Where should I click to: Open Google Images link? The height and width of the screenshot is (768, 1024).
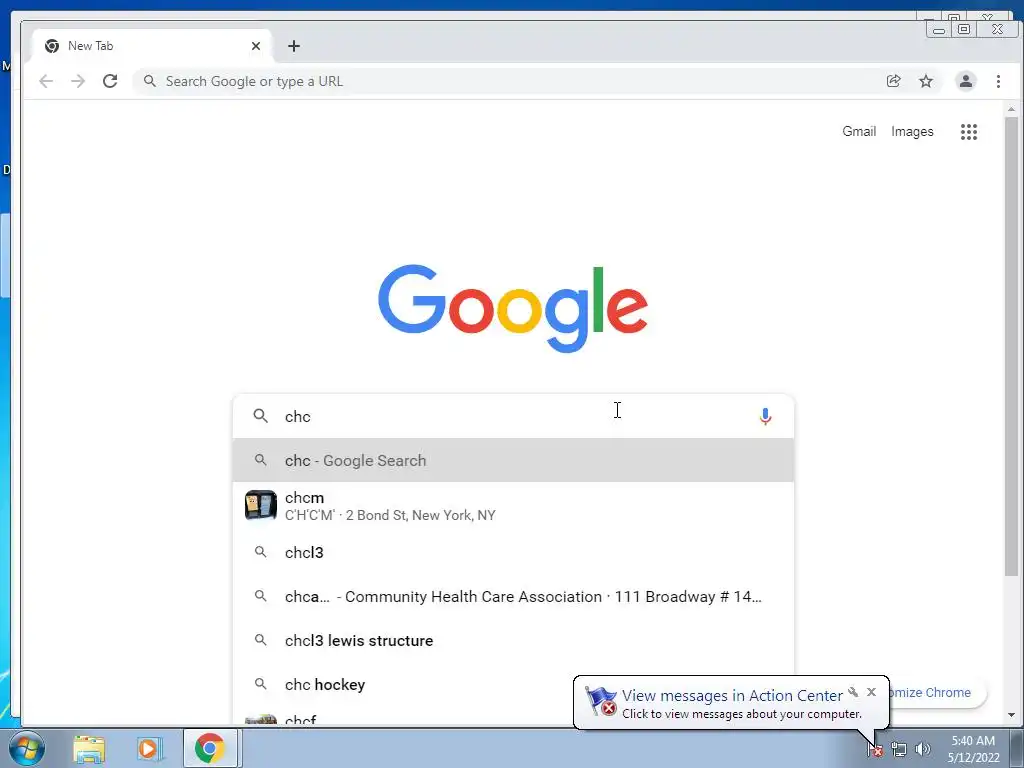tap(912, 131)
